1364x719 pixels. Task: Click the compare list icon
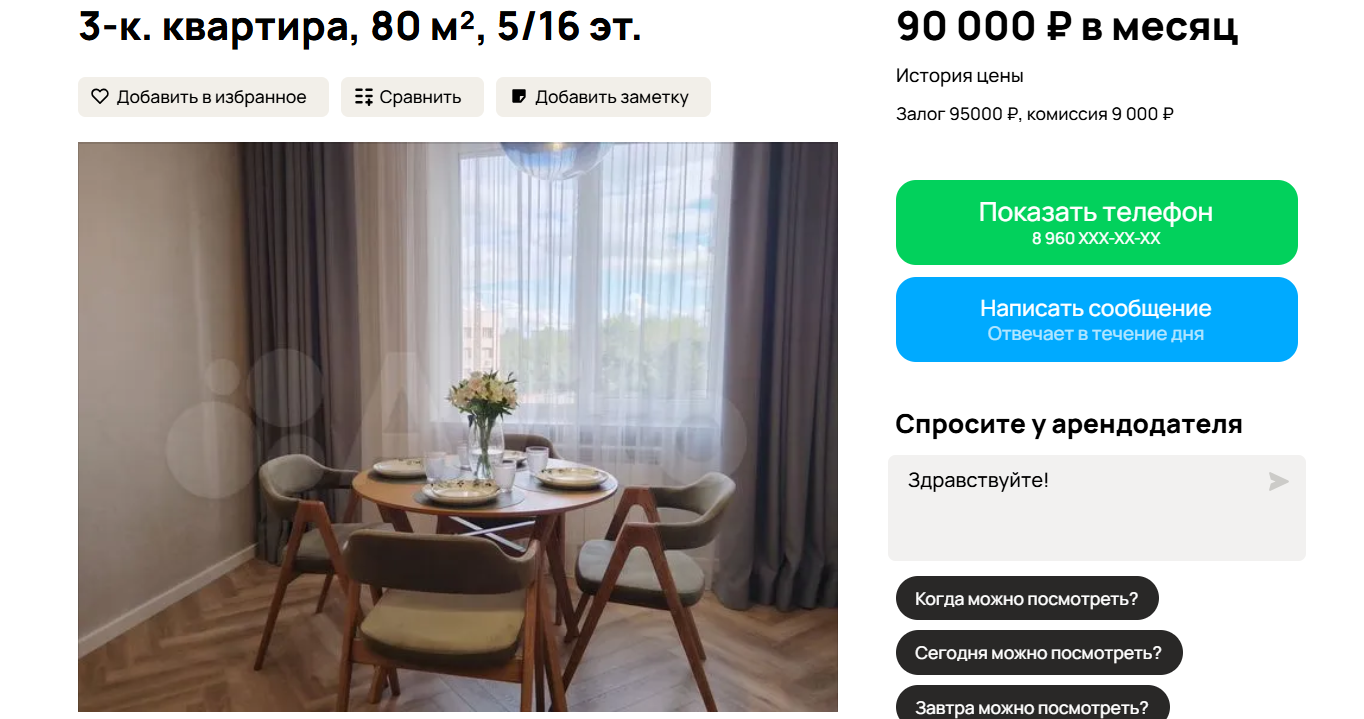click(363, 97)
